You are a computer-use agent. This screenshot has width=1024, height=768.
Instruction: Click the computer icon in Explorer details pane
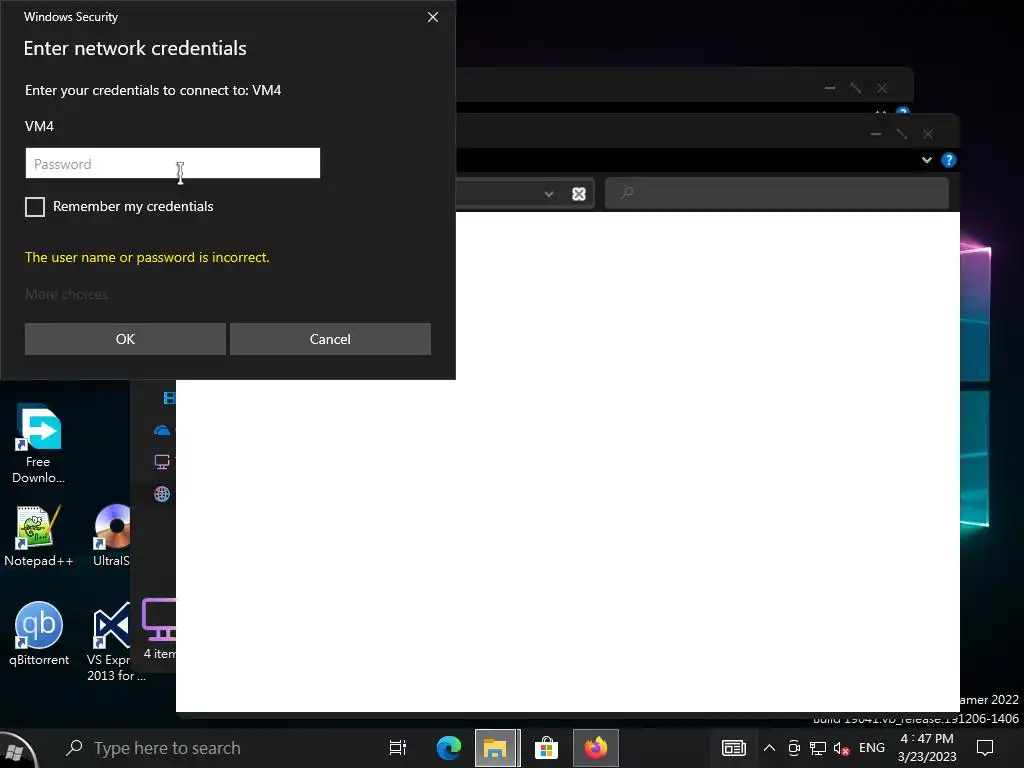tap(159, 620)
